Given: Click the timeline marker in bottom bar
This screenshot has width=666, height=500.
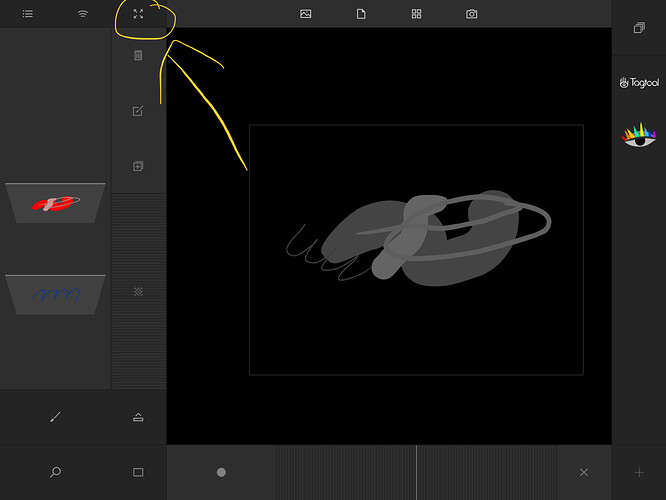Looking at the screenshot, I should pyautogui.click(x=221, y=472).
